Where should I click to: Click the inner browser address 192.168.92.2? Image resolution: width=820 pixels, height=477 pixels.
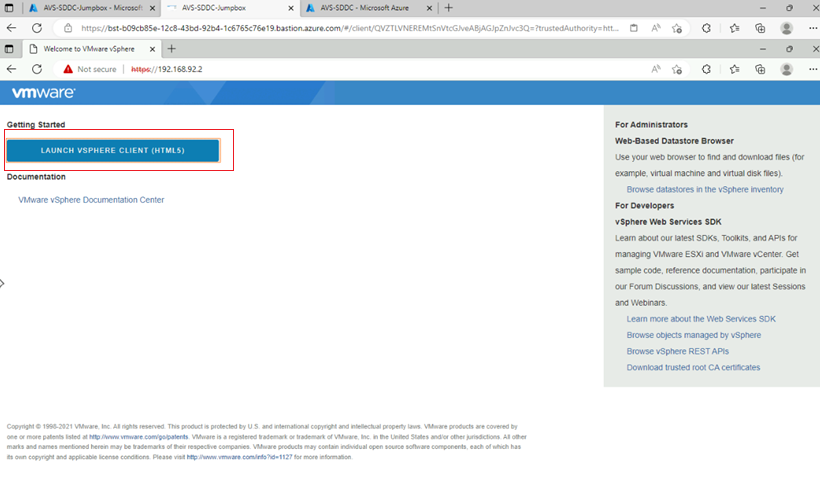pos(166,69)
